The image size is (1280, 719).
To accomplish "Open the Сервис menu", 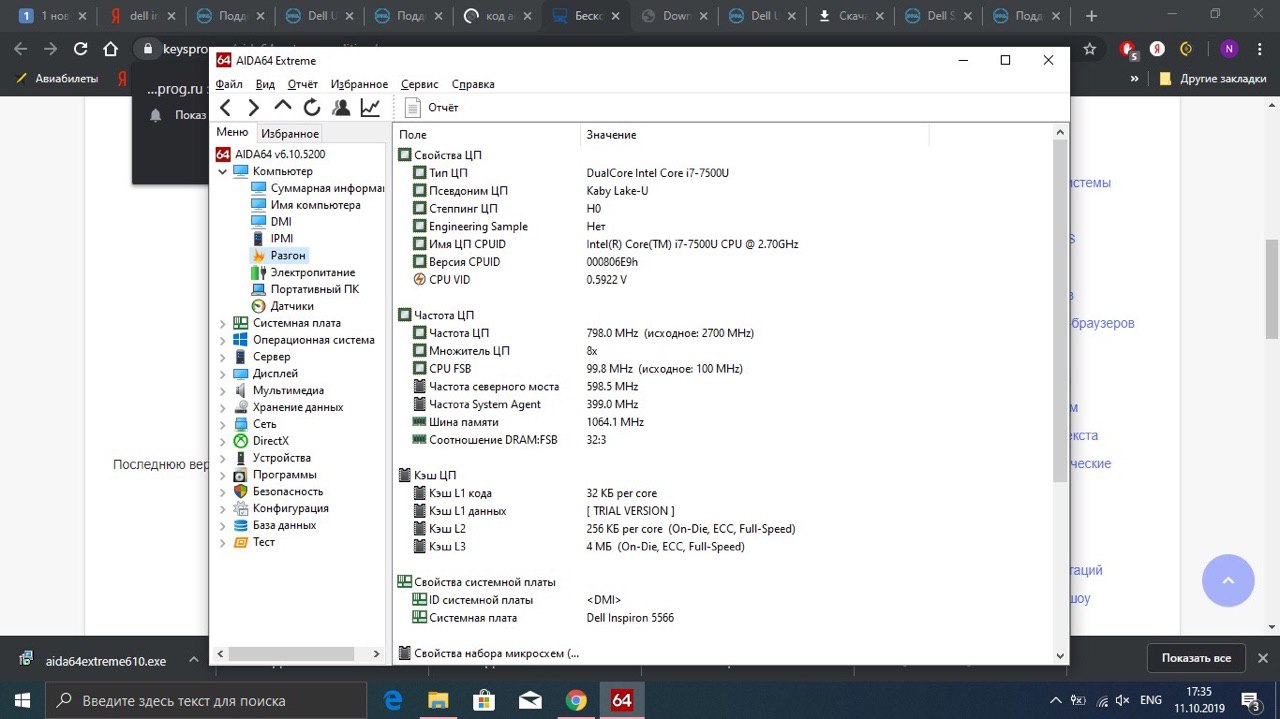I will tap(420, 85).
